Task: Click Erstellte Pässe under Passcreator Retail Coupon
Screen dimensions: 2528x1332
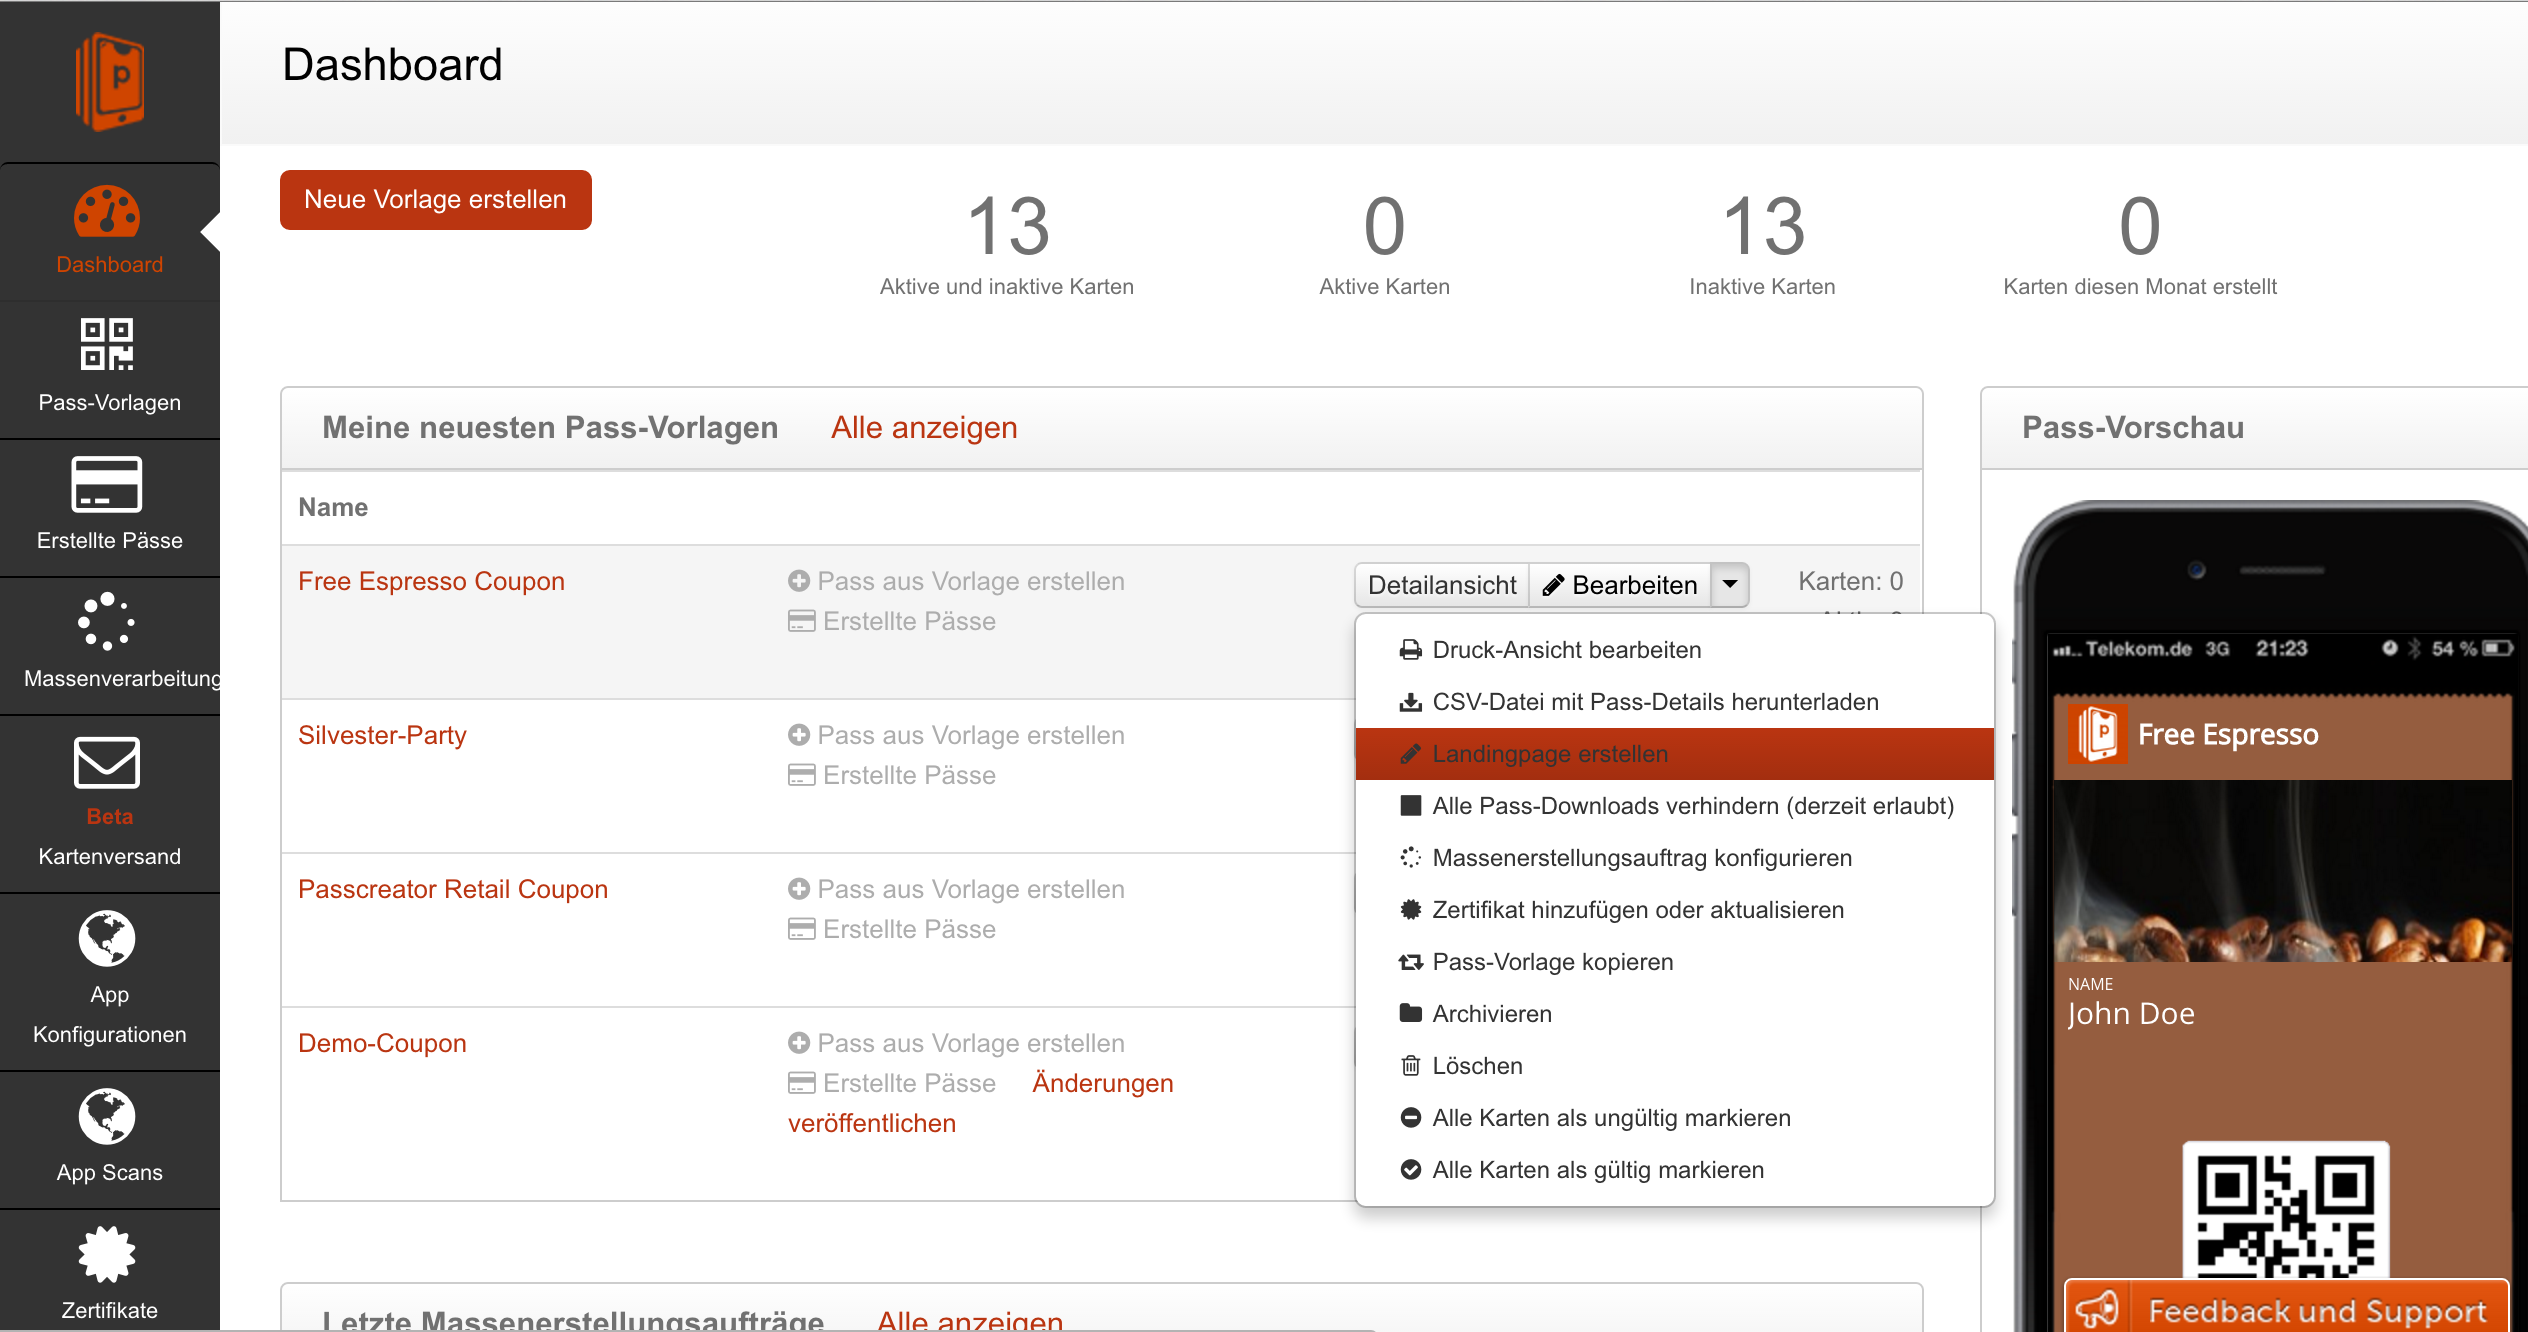Action: point(892,929)
